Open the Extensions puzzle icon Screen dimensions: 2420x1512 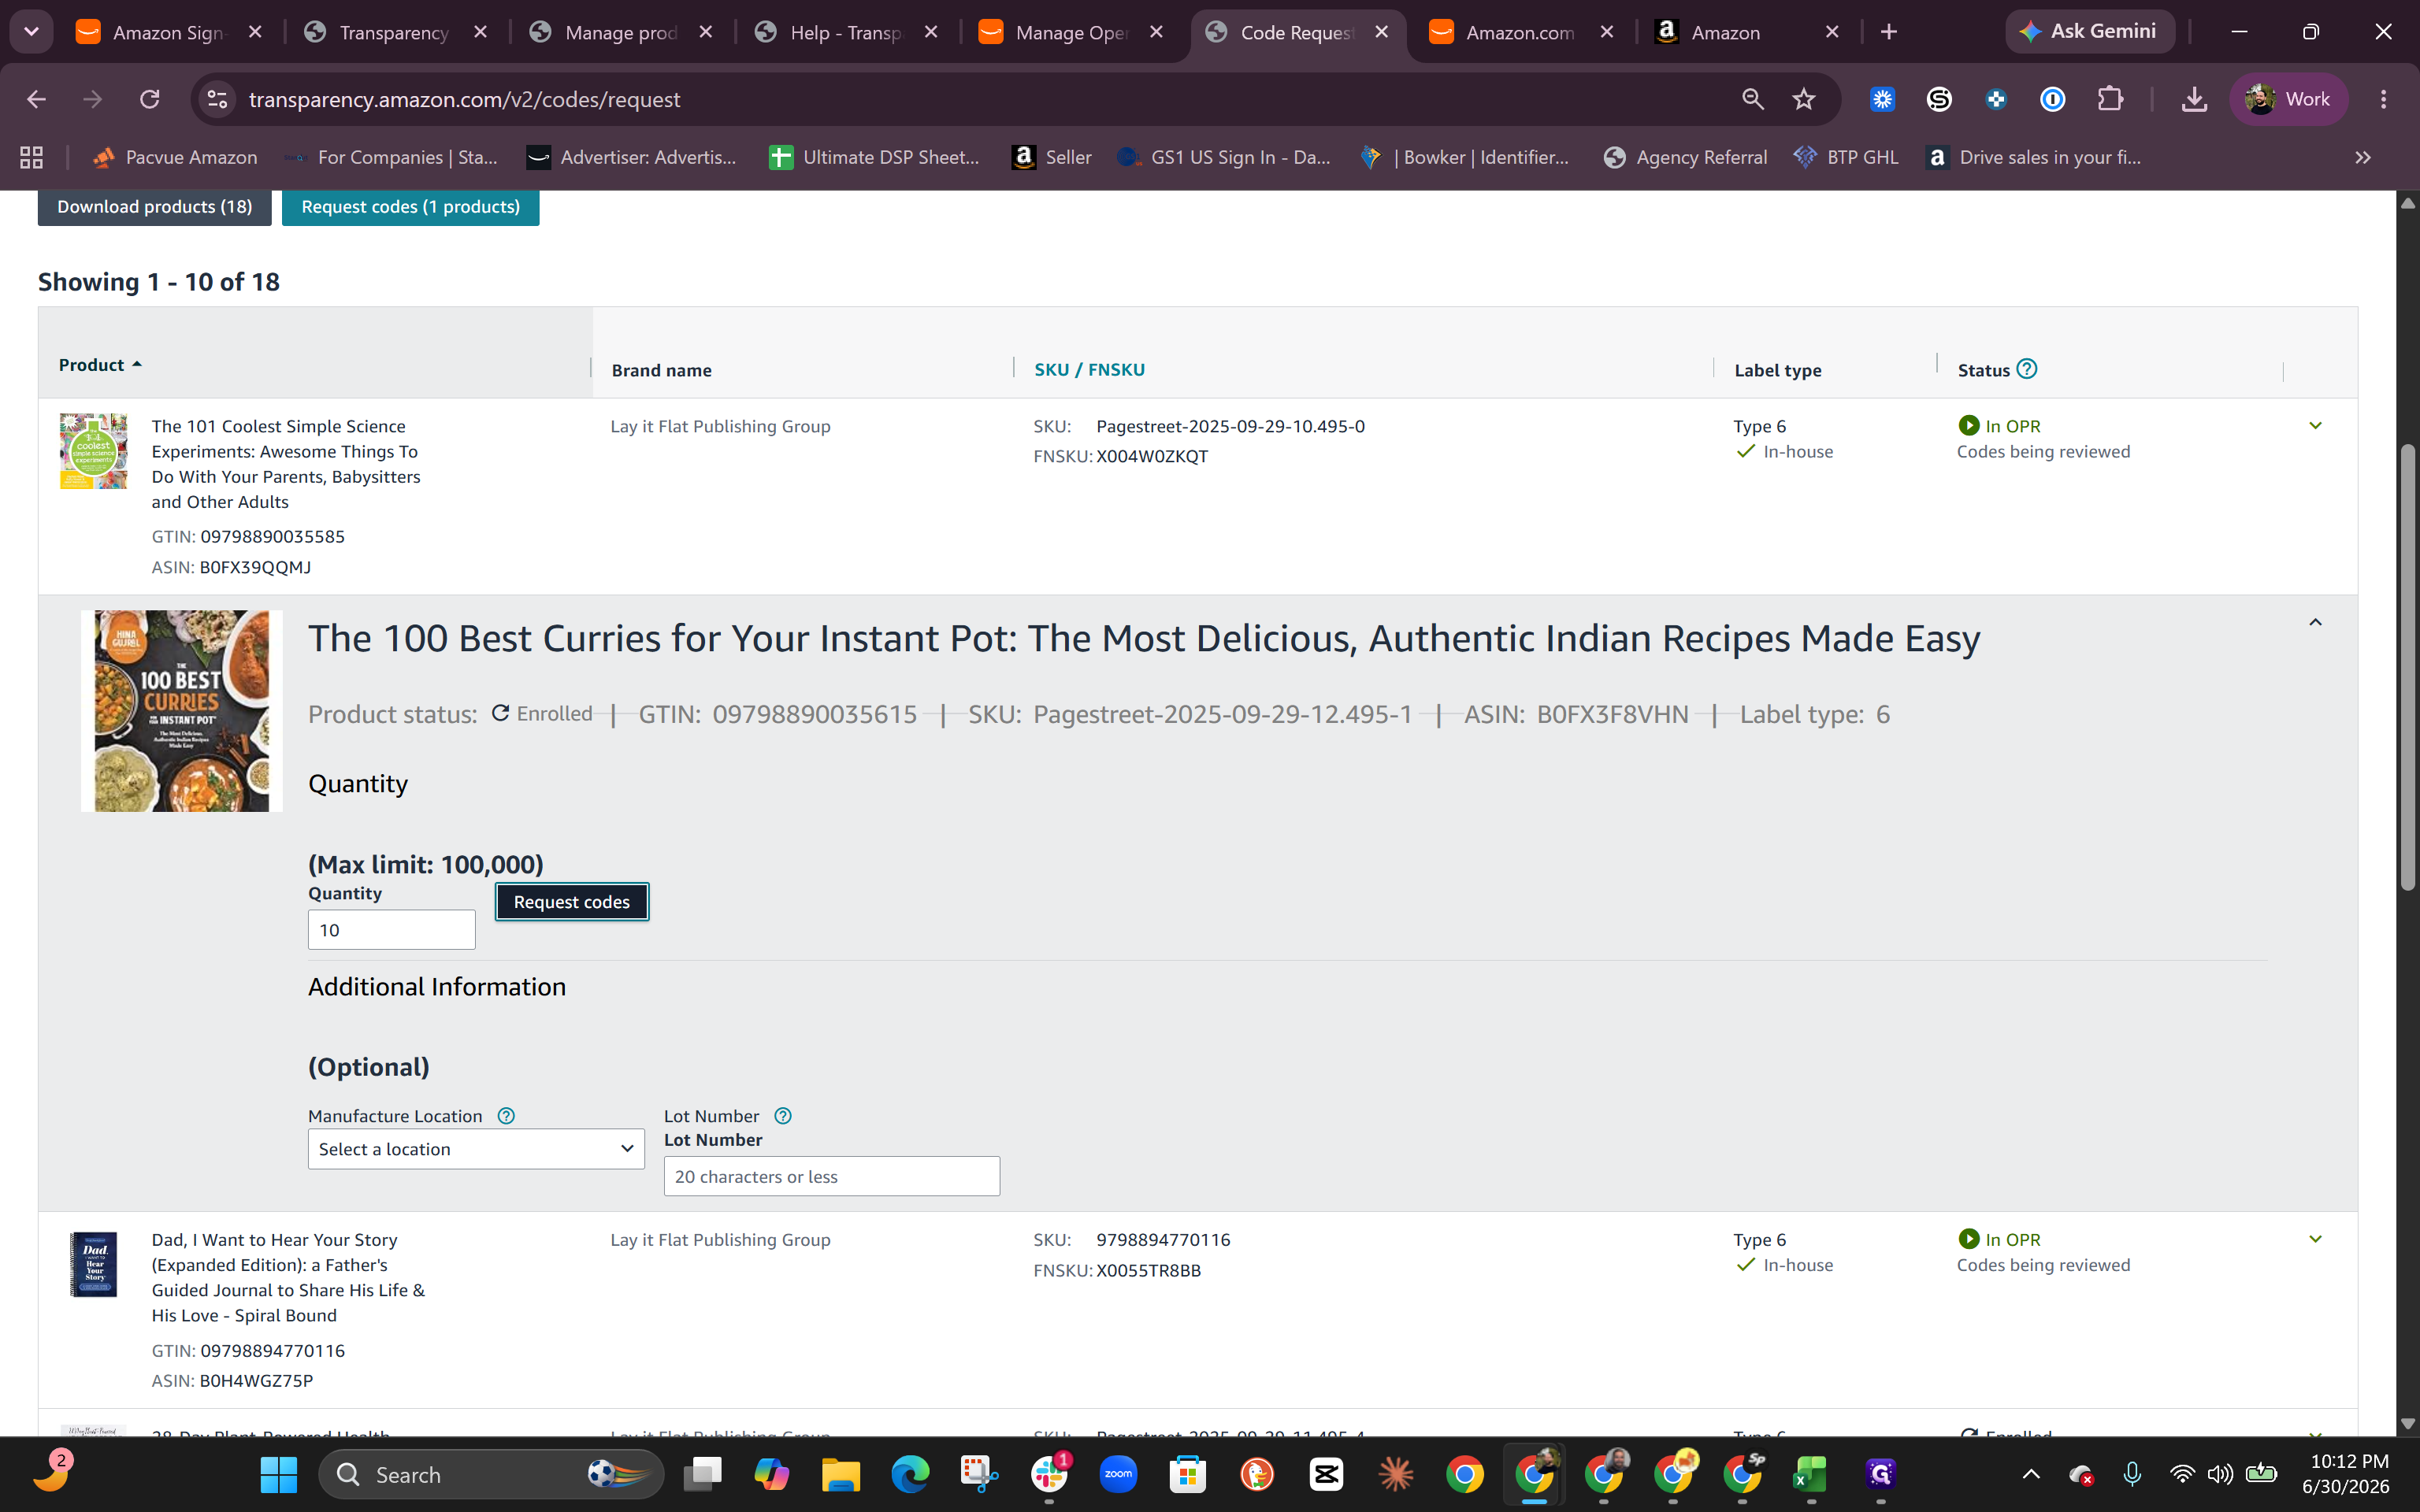pyautogui.click(x=2110, y=99)
